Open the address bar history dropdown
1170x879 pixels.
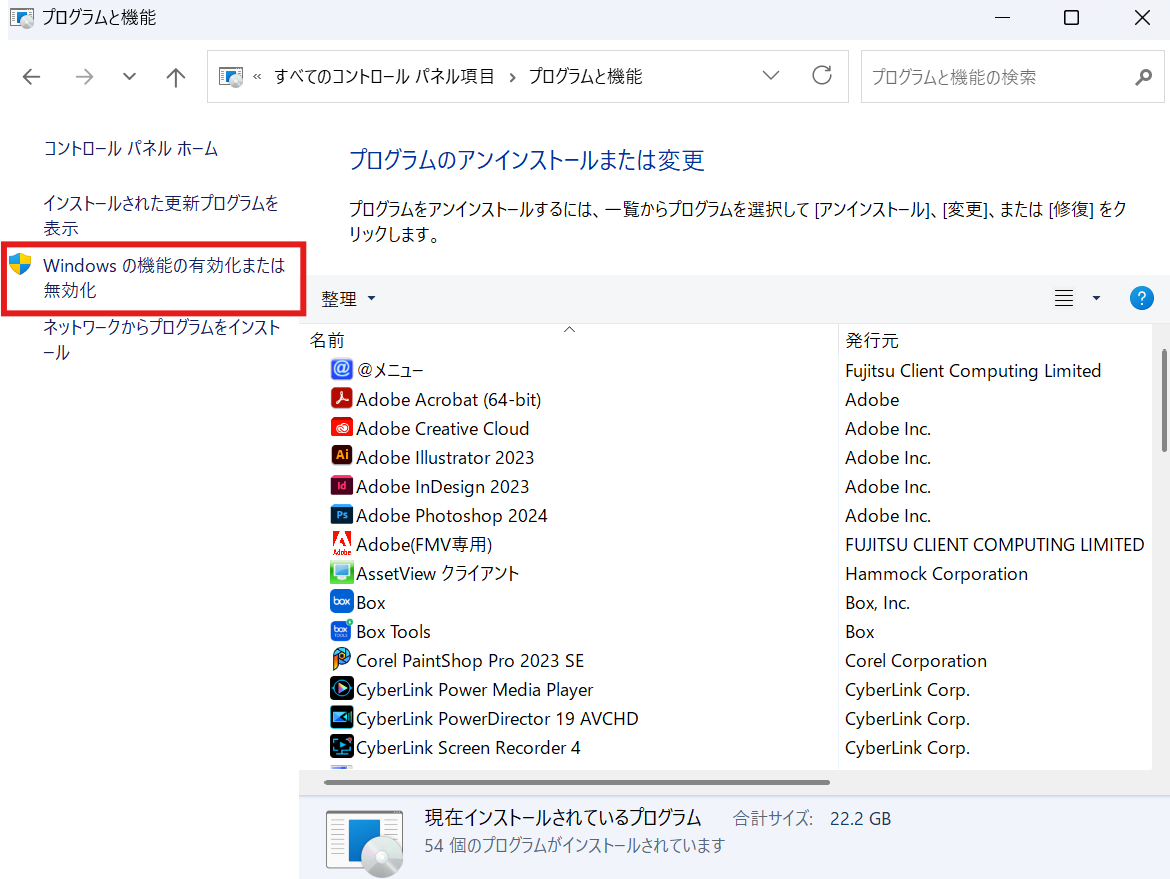(771, 76)
